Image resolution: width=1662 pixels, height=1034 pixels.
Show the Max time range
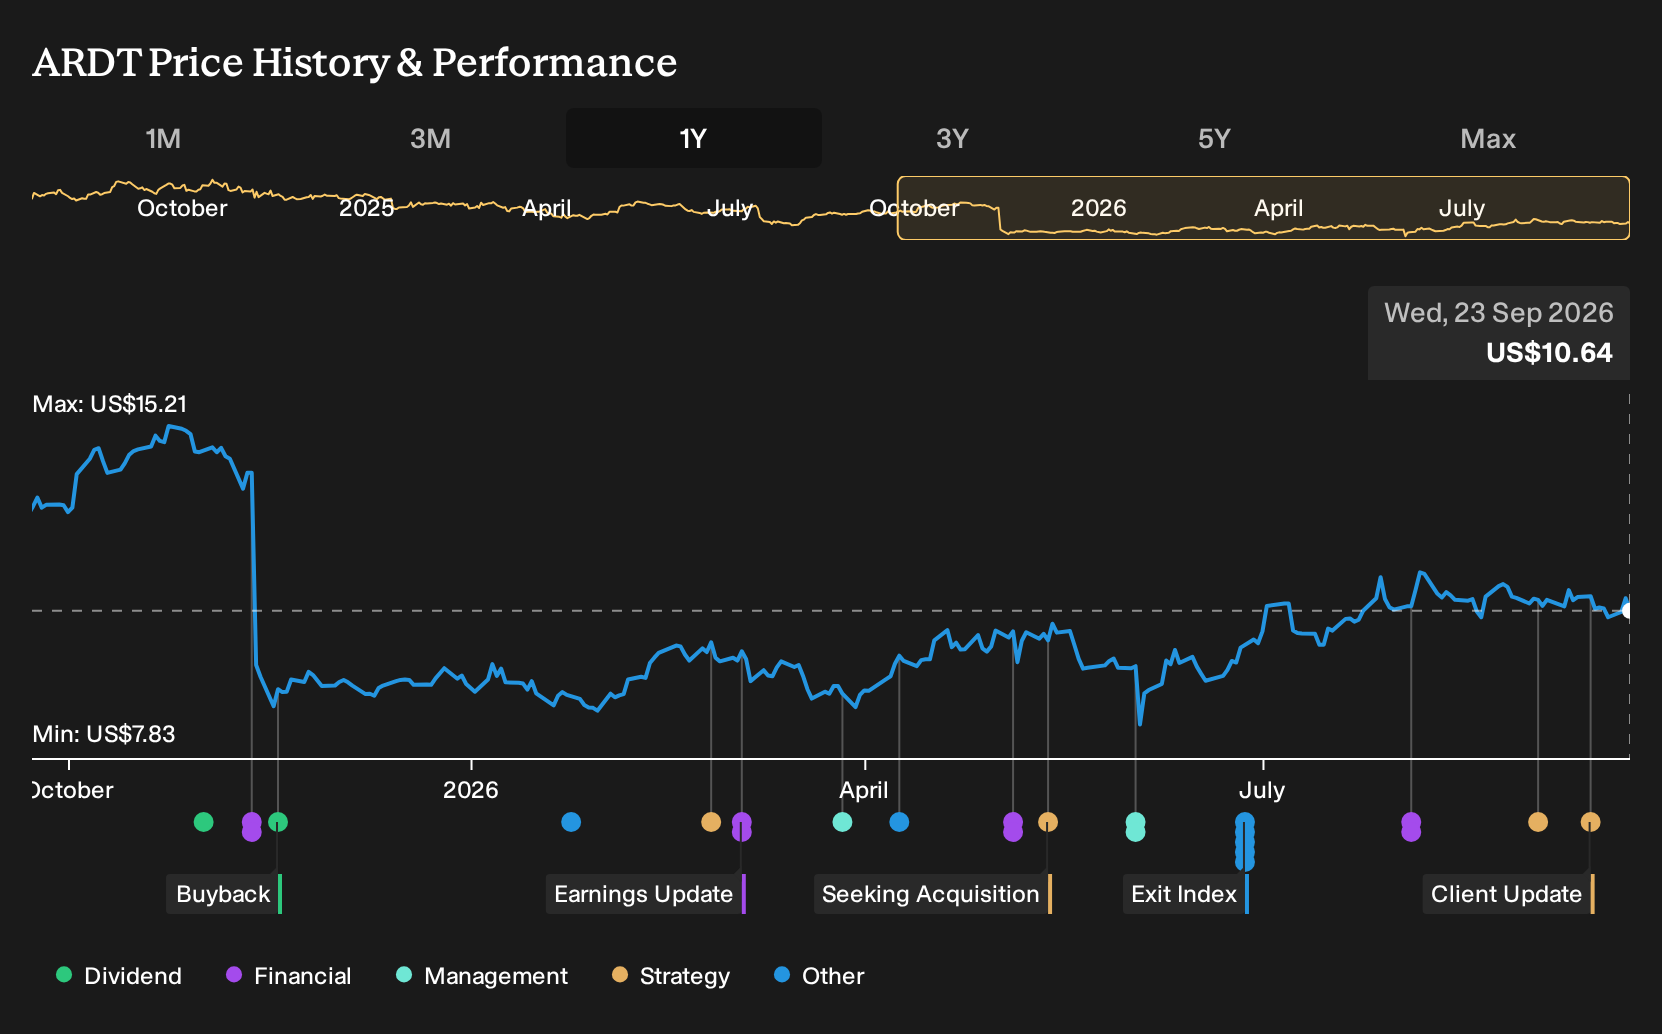(x=1488, y=138)
